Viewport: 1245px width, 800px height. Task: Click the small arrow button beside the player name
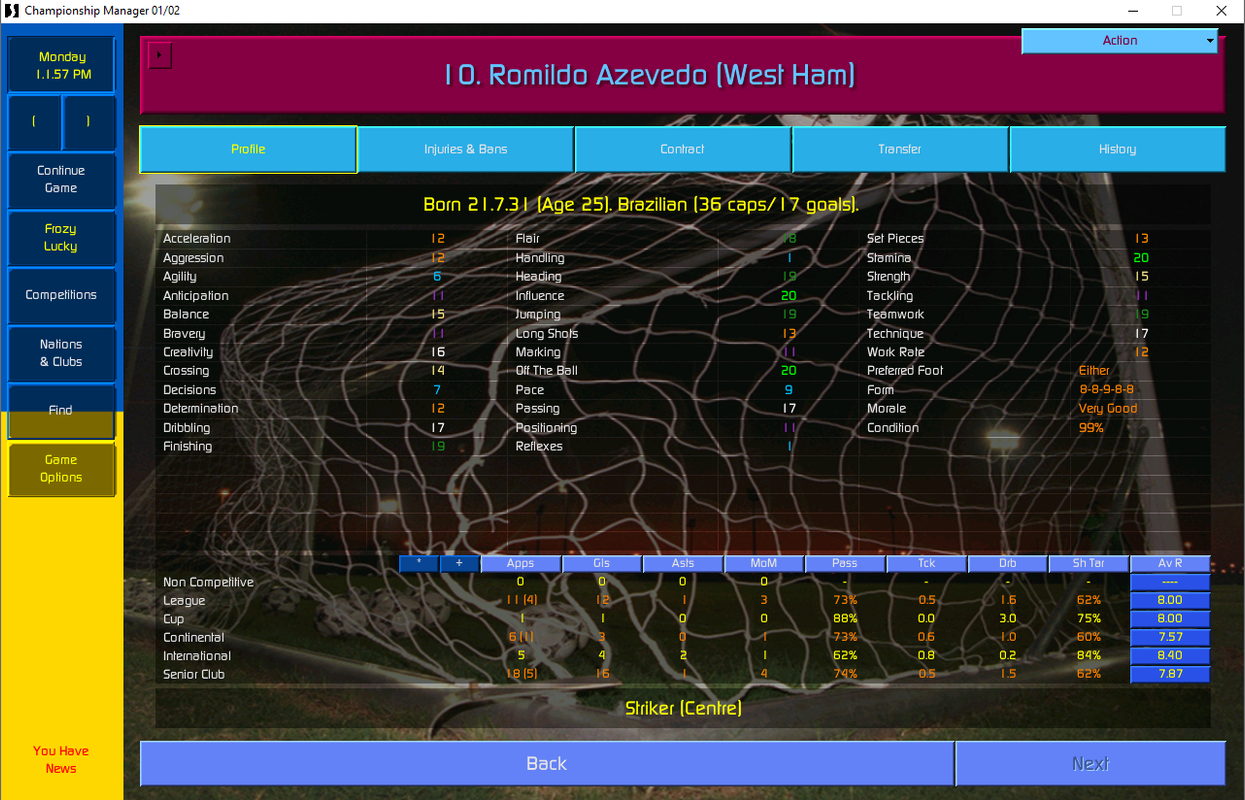(160, 56)
